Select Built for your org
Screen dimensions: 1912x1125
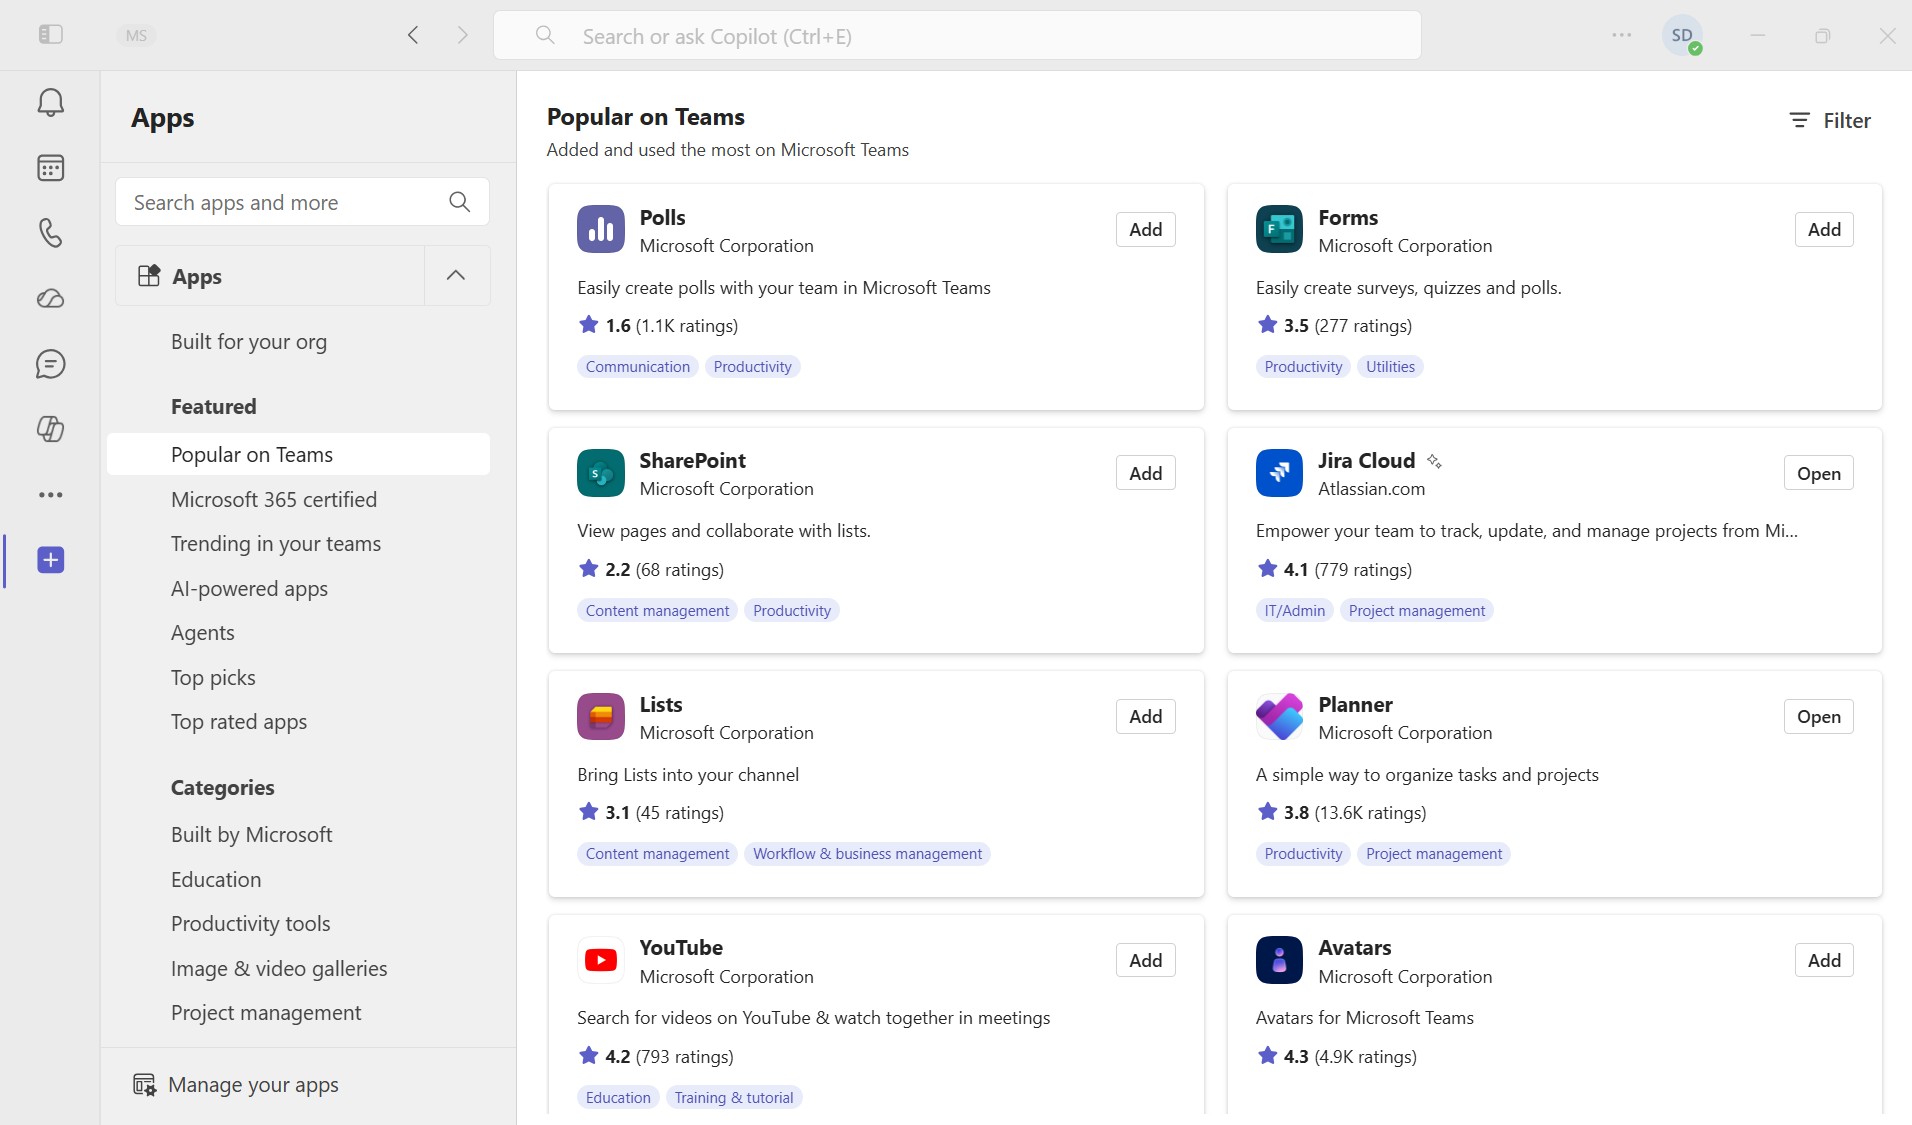[249, 342]
